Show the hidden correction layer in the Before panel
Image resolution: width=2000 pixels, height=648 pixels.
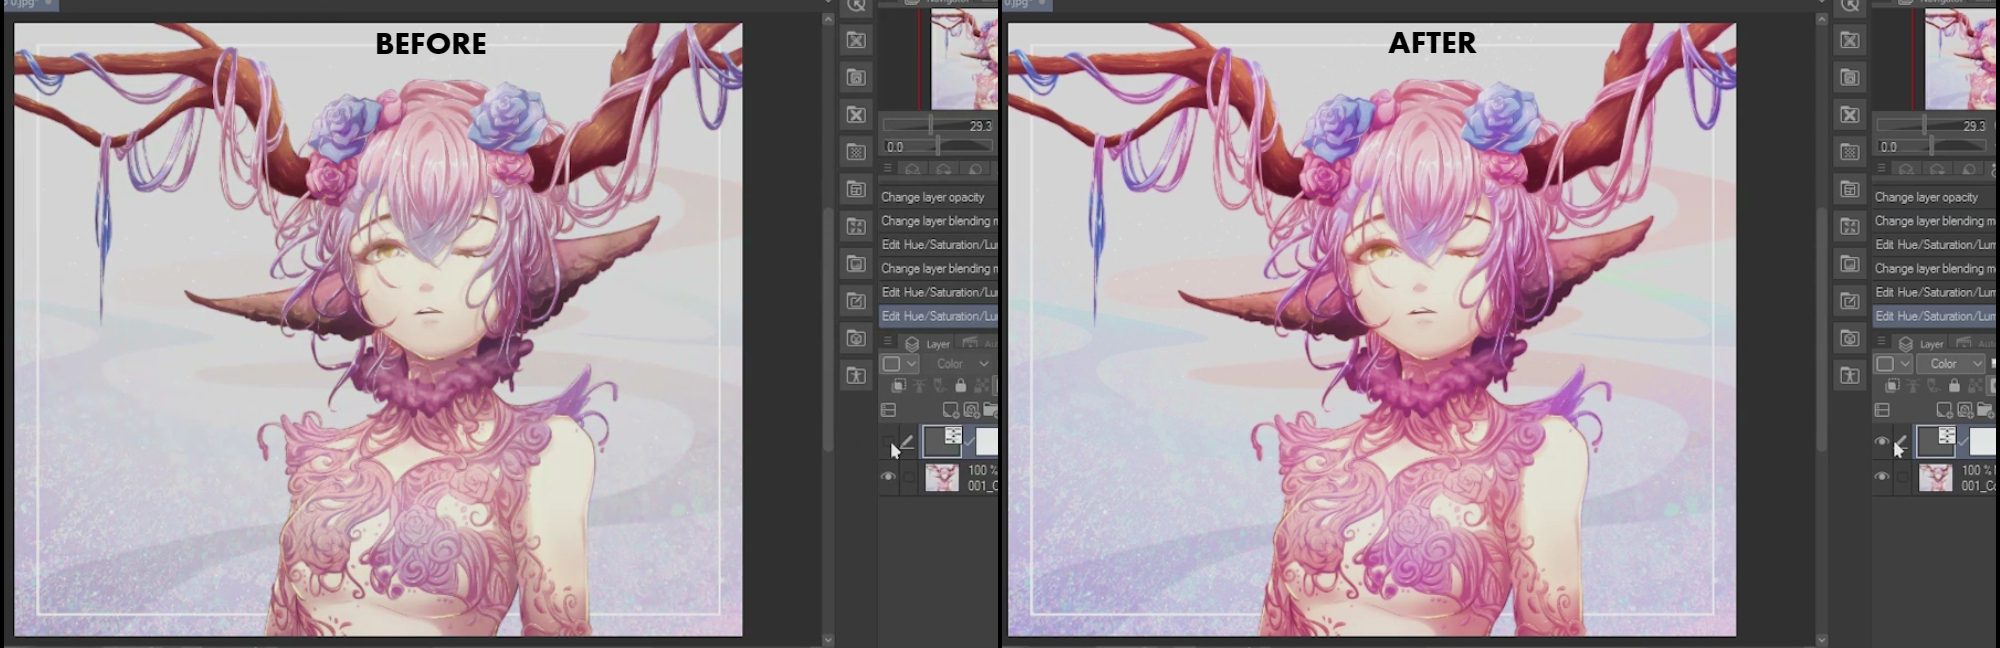click(x=887, y=441)
